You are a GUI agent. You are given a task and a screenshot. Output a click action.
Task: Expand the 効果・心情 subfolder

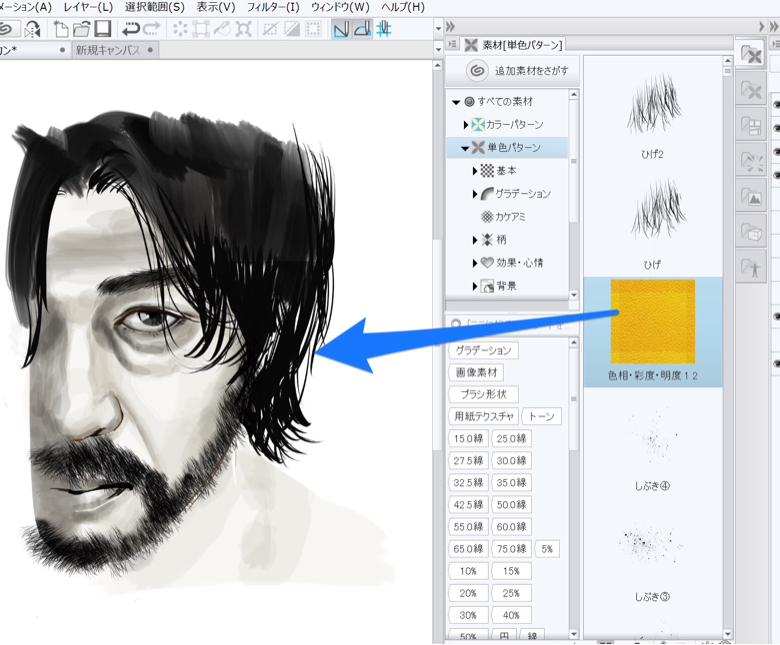(475, 263)
